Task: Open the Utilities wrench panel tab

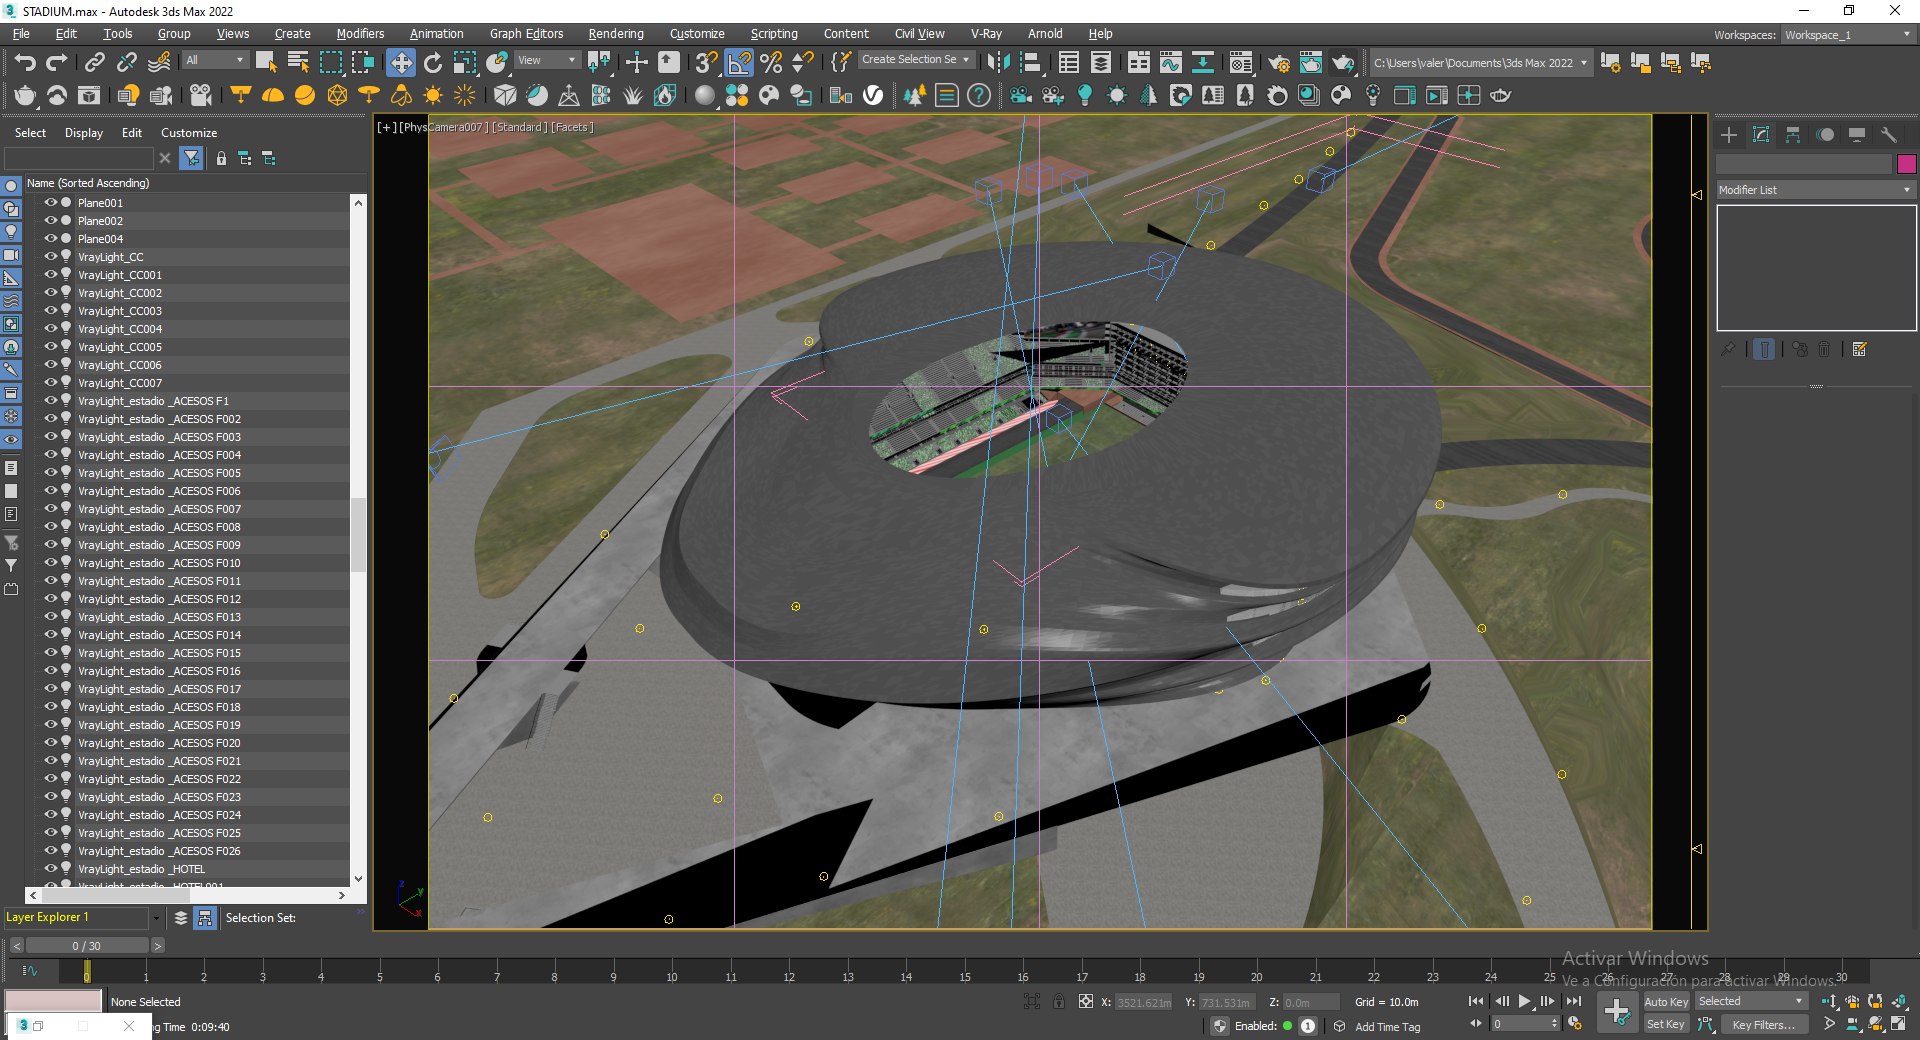Action: click(1889, 134)
